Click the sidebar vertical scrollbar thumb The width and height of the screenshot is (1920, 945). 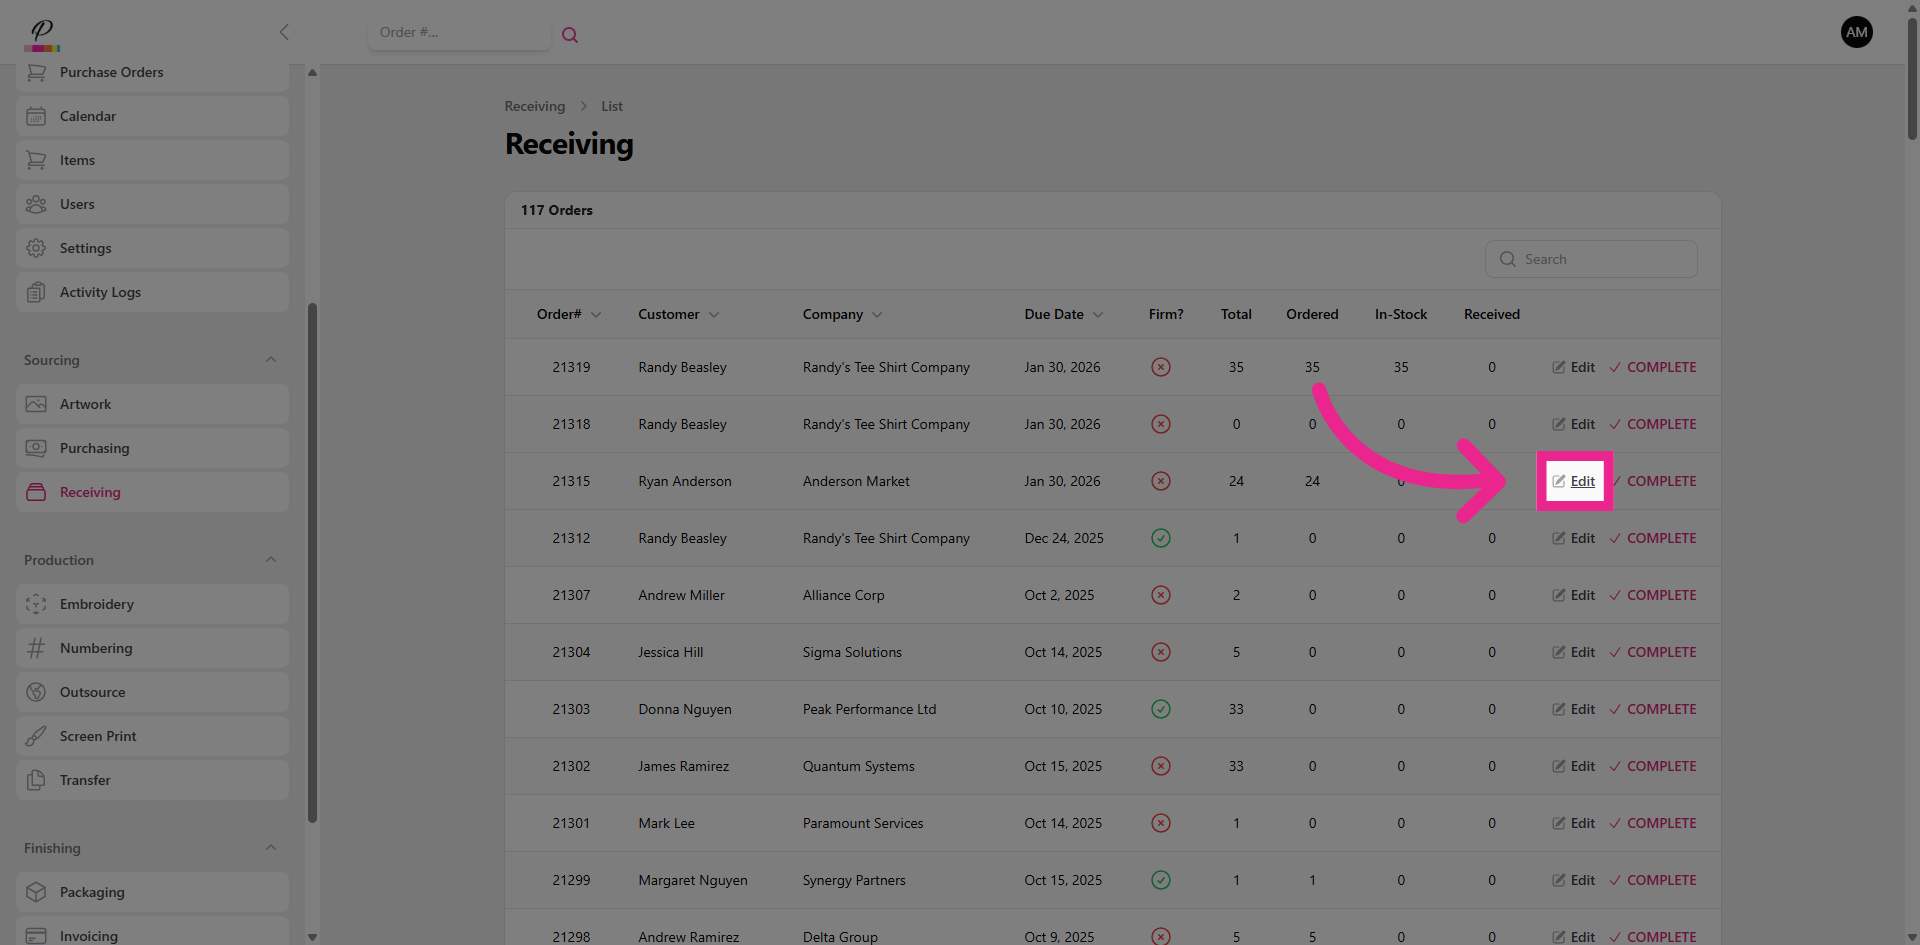pos(312,560)
